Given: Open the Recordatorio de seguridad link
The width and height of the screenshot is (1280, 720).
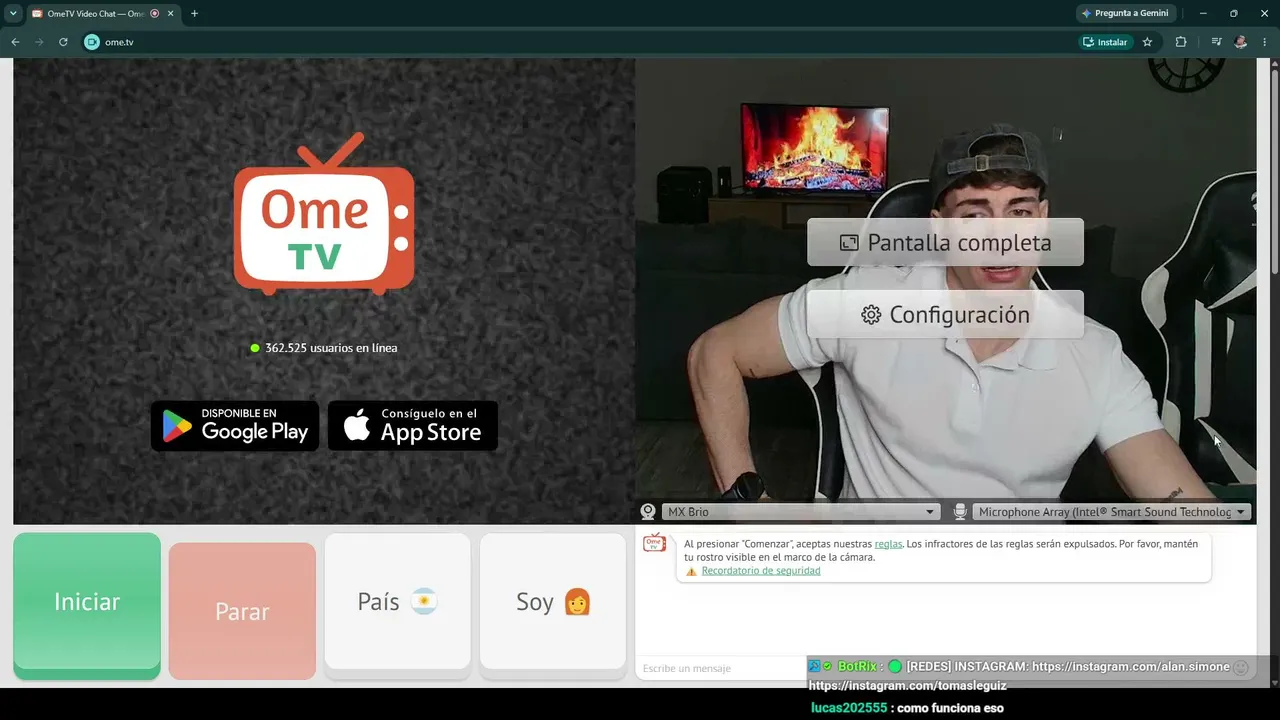Looking at the screenshot, I should [761, 571].
